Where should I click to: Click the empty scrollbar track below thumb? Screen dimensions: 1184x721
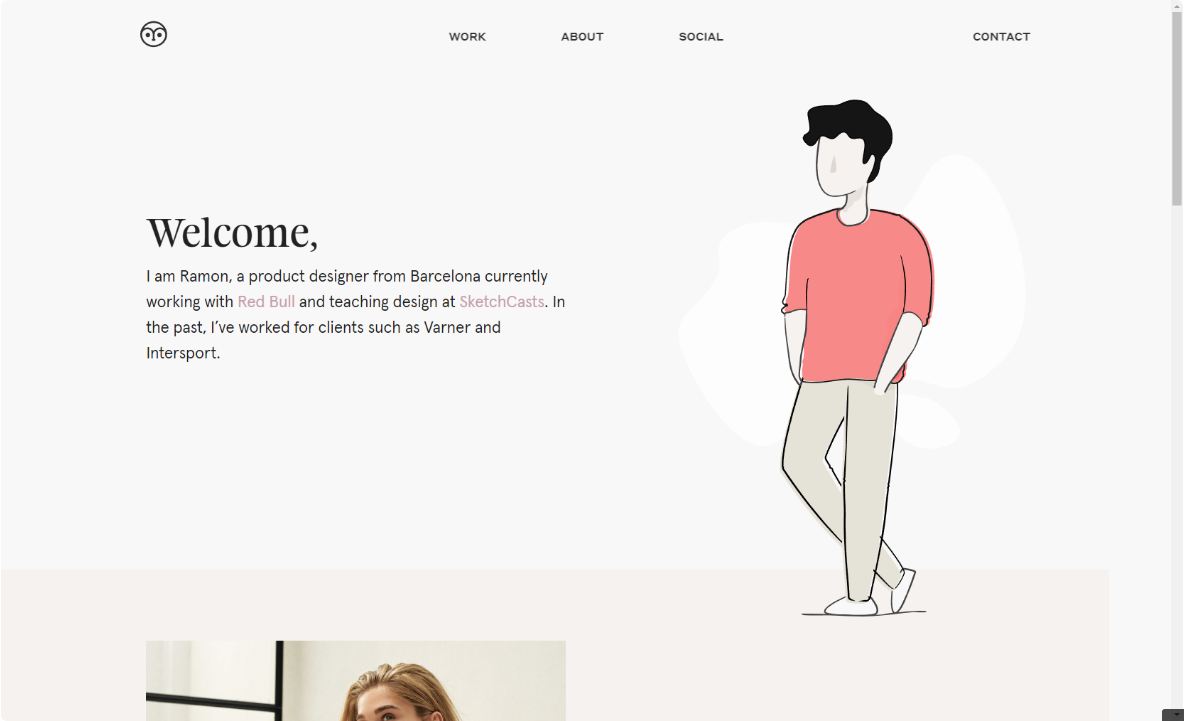pos(1177,453)
